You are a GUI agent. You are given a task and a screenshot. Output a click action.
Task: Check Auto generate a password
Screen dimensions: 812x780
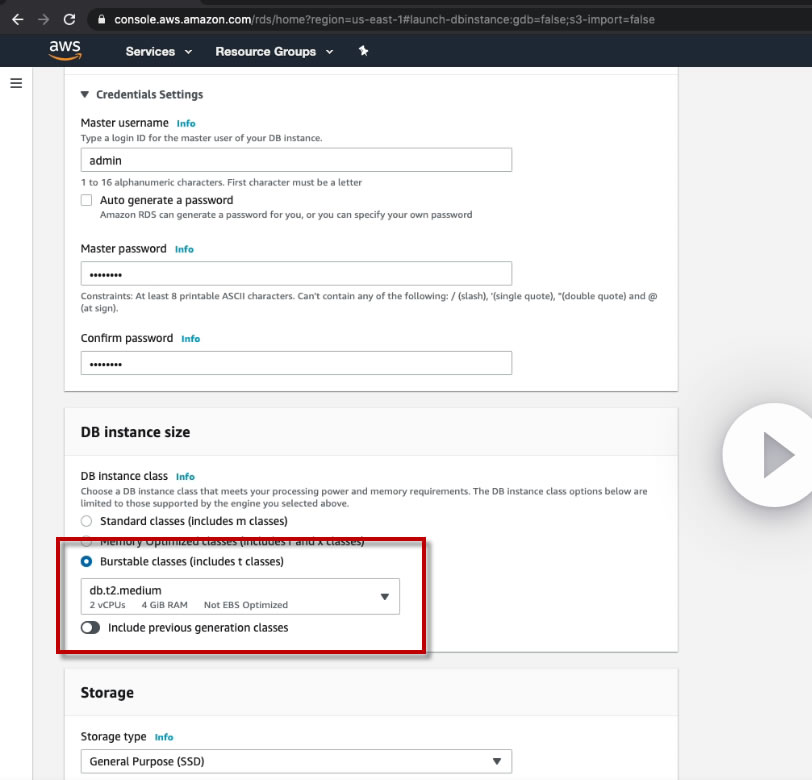86,200
